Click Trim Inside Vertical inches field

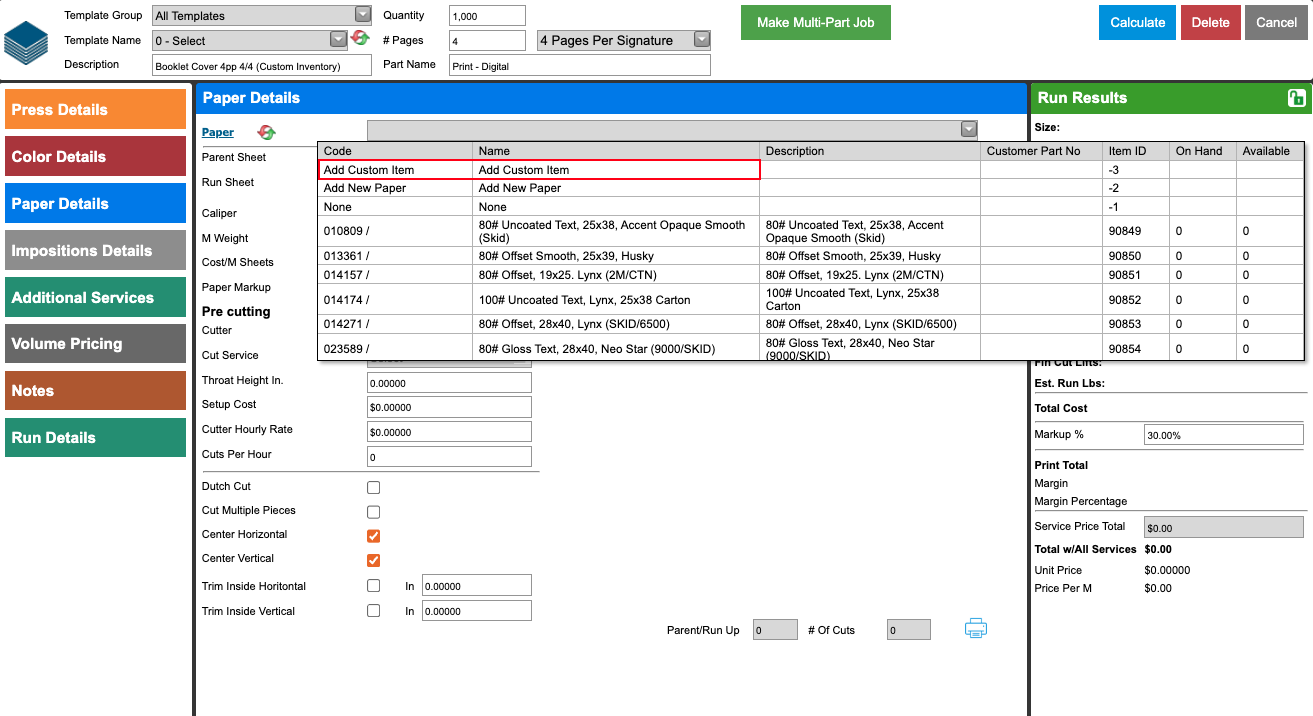(x=477, y=610)
